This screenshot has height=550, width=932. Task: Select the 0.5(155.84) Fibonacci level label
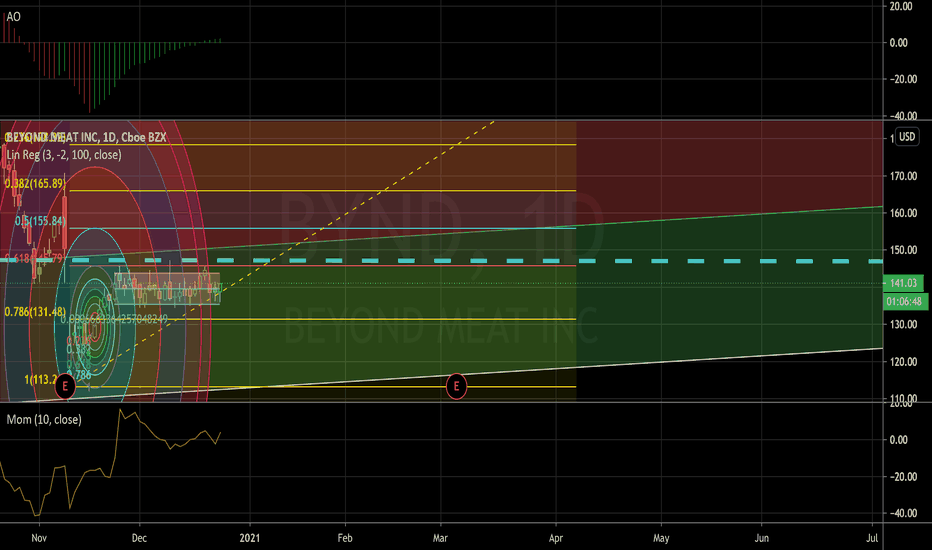click(40, 221)
